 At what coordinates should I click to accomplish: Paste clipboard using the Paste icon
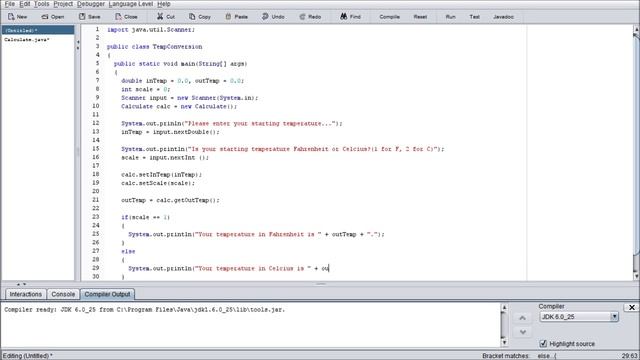(x=236, y=17)
